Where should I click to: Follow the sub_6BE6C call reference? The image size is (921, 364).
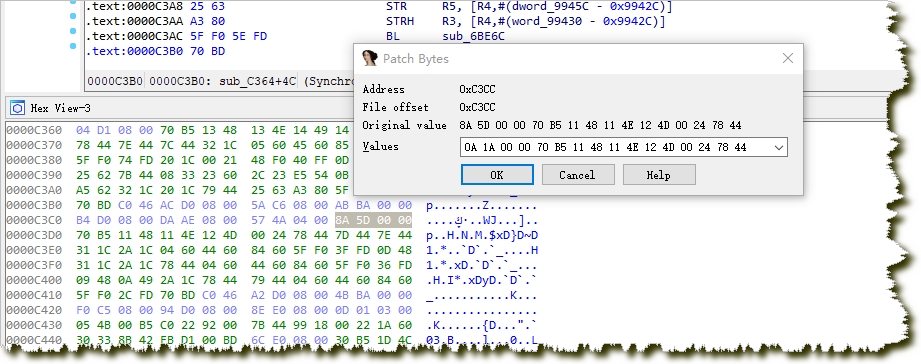(473, 36)
